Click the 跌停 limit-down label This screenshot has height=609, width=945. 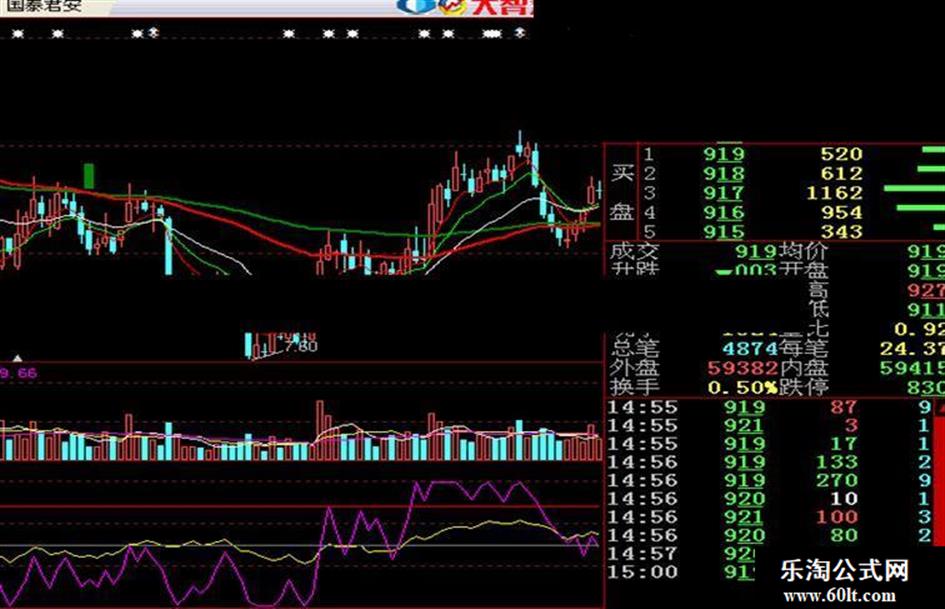point(803,387)
